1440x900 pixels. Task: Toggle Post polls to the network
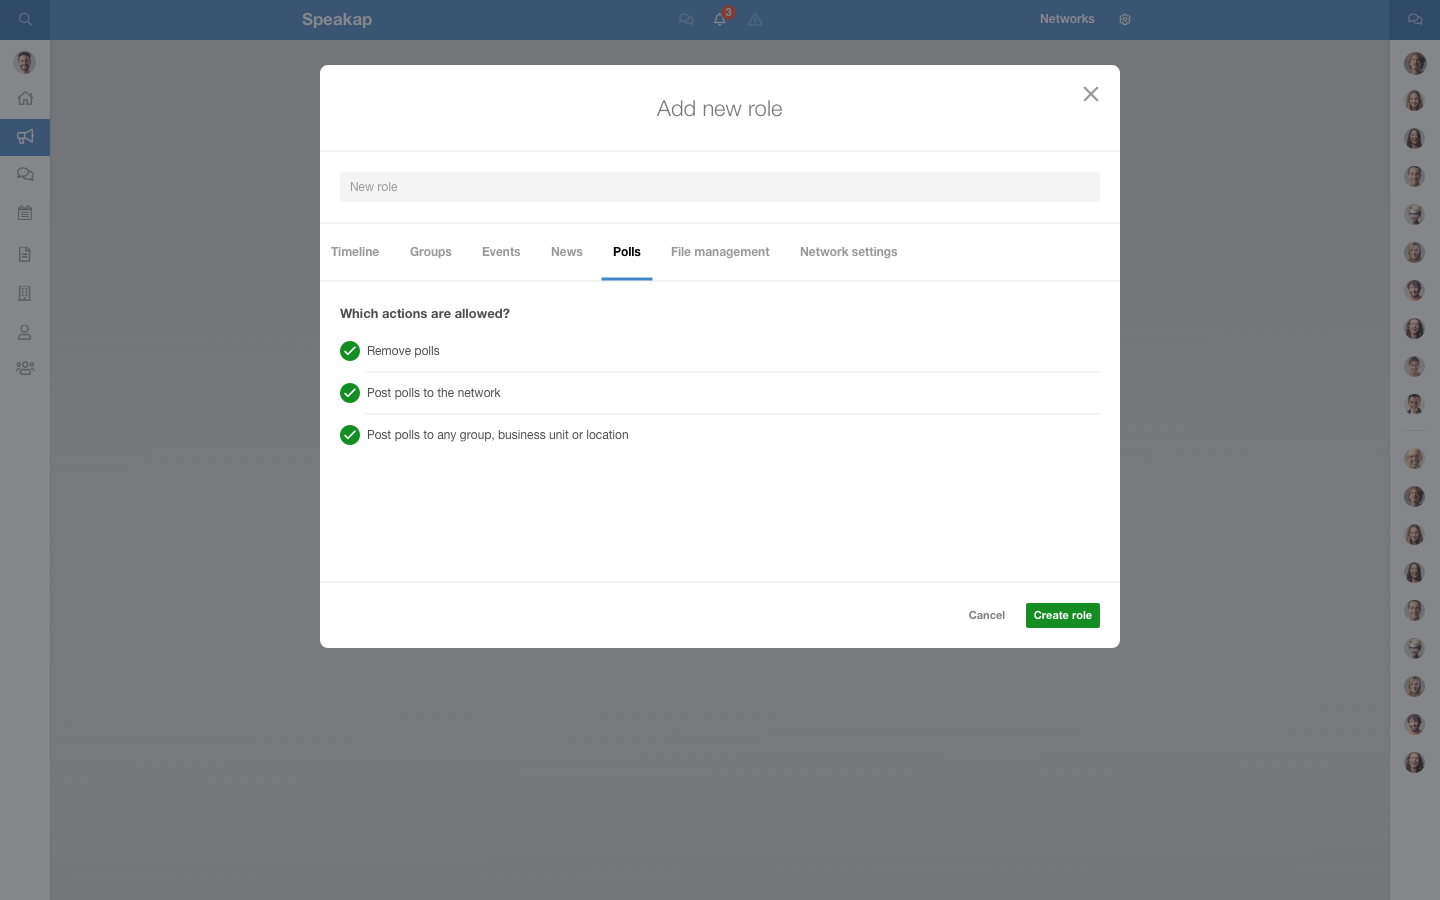350,393
